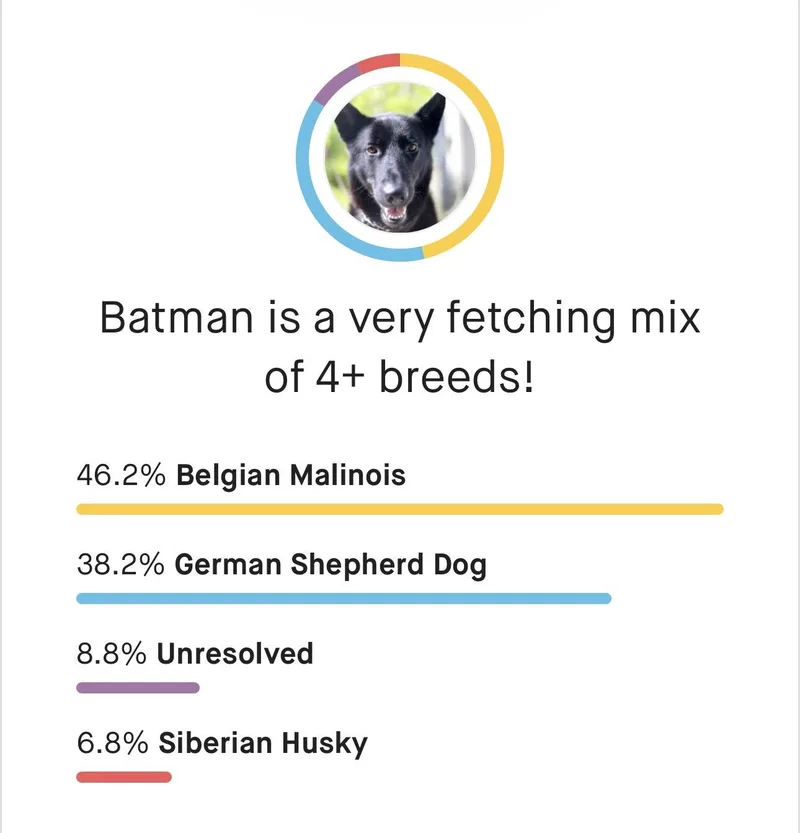This screenshot has height=833, width=800.
Task: Click the red Siberian Husky percentage bar
Action: pyautogui.click(x=124, y=777)
